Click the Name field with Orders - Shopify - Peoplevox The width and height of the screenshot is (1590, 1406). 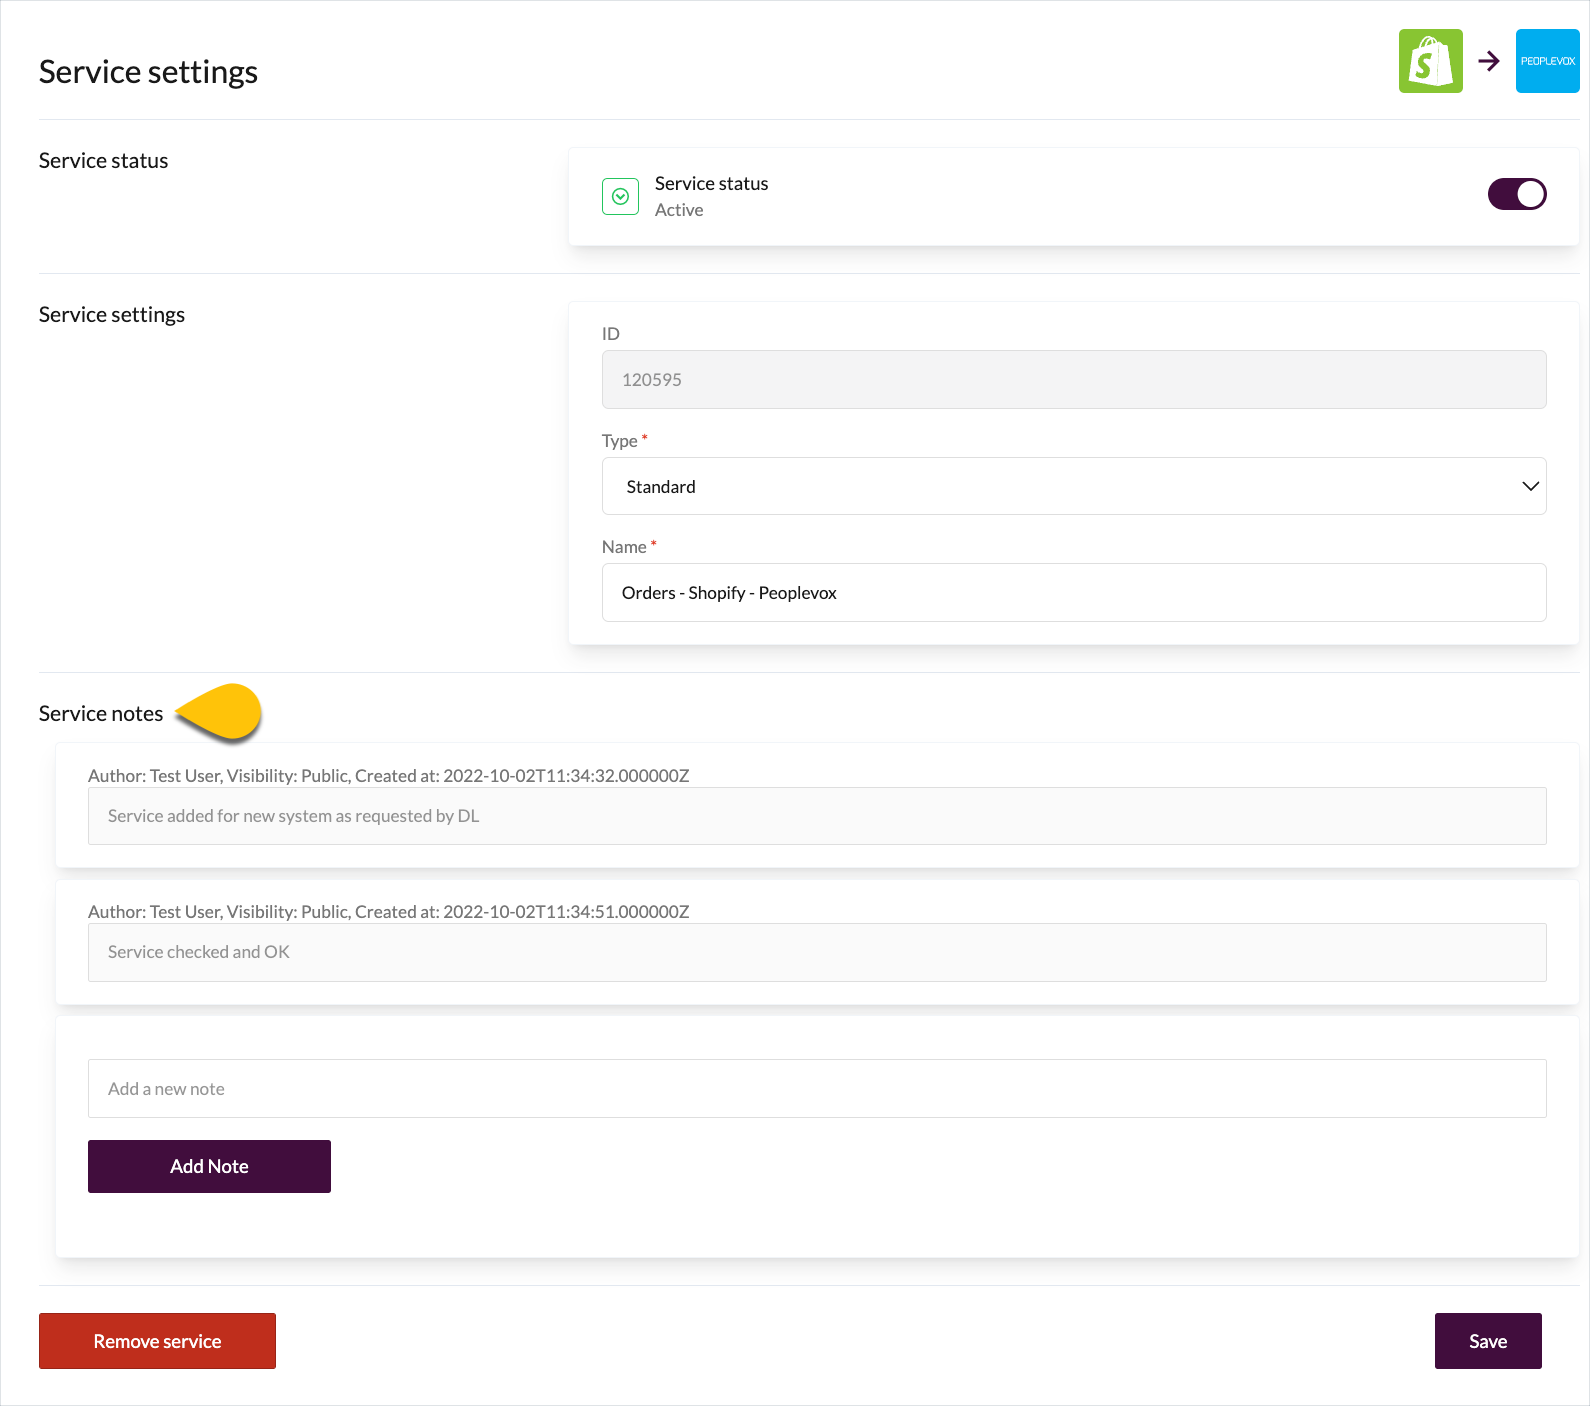[x=1072, y=593]
